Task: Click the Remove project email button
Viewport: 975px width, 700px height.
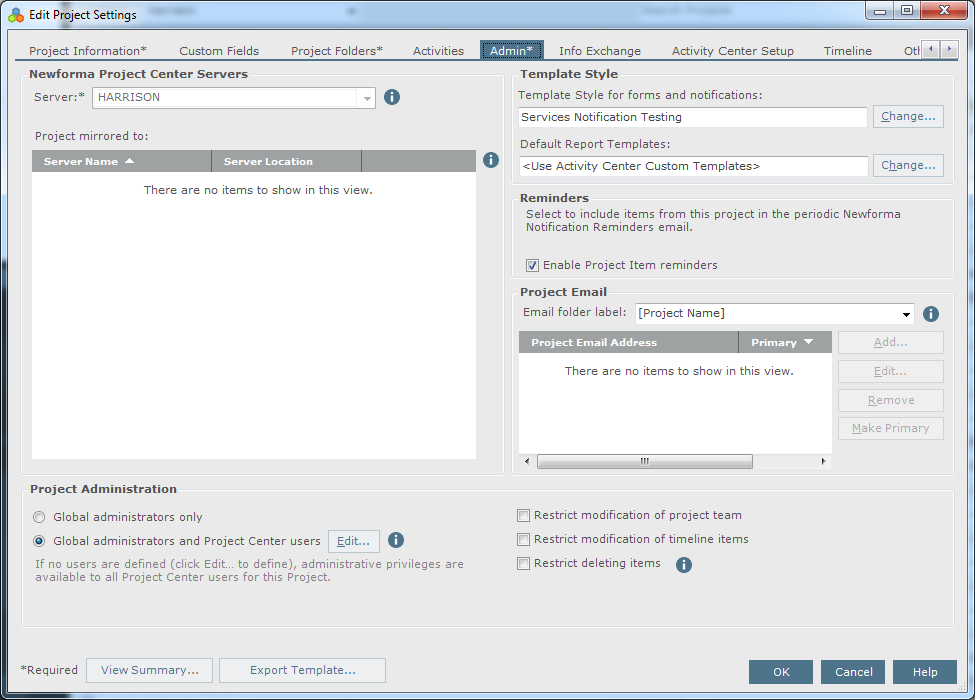Action: click(x=890, y=400)
